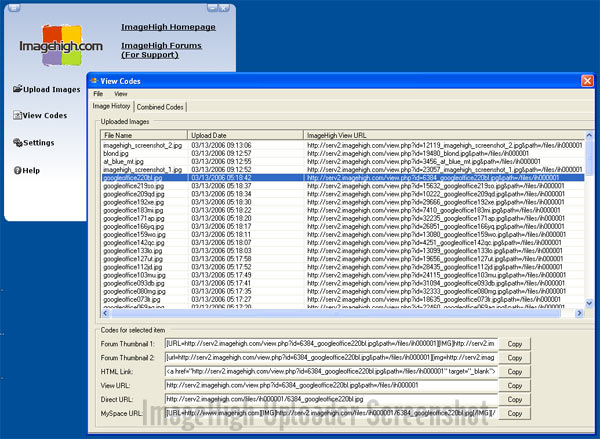Click Upload Images in the sidebar
Viewport: 600px width, 439px height.
(47, 89)
